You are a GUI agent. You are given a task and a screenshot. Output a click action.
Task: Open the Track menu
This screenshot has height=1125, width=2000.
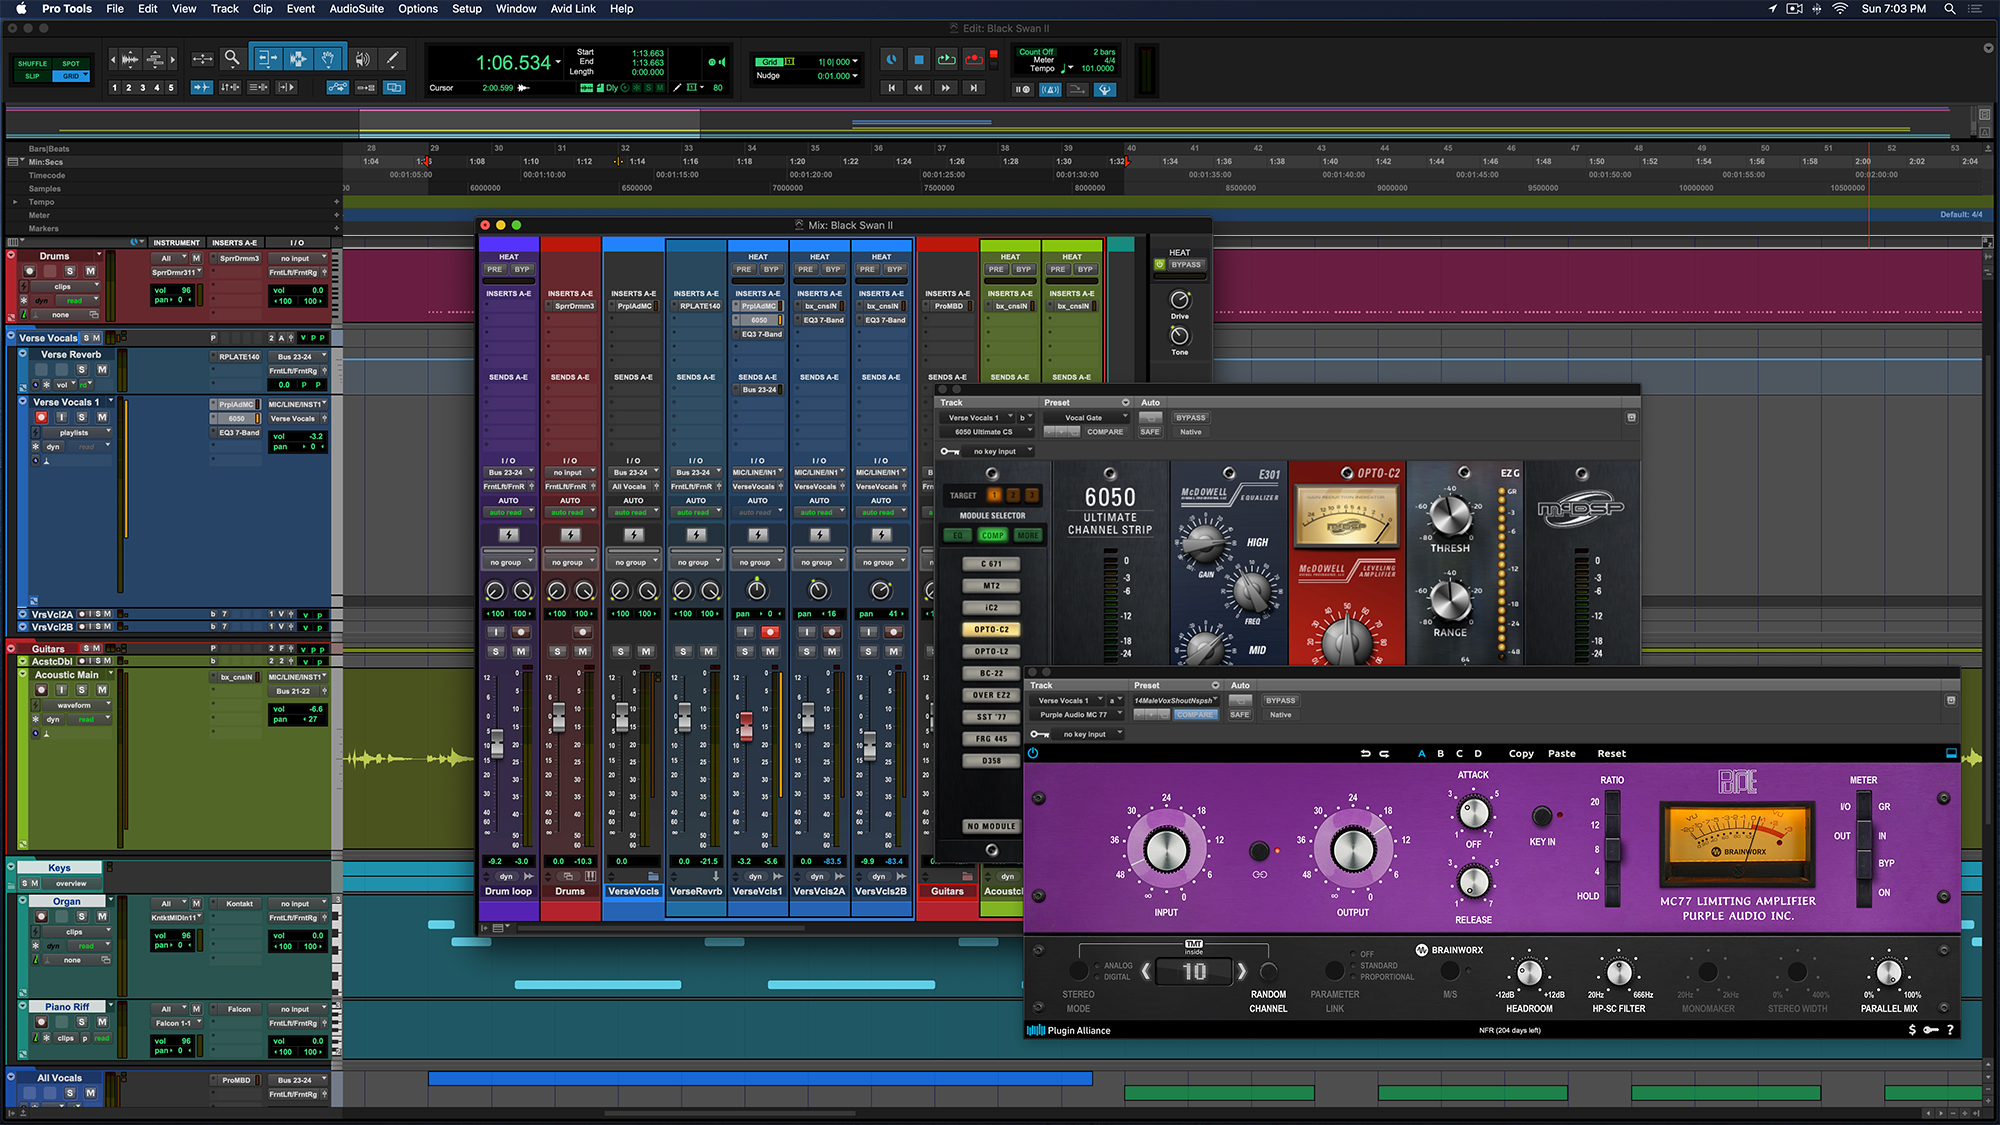click(x=224, y=9)
